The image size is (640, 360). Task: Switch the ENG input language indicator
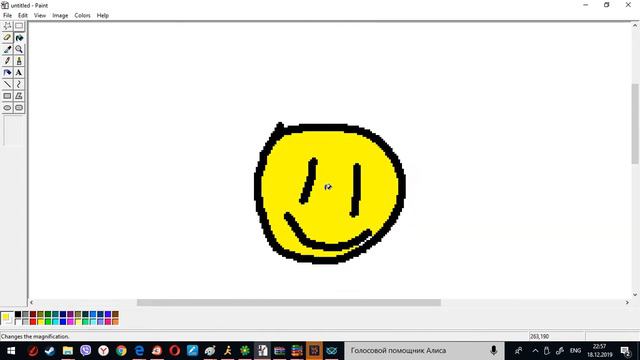tap(576, 351)
